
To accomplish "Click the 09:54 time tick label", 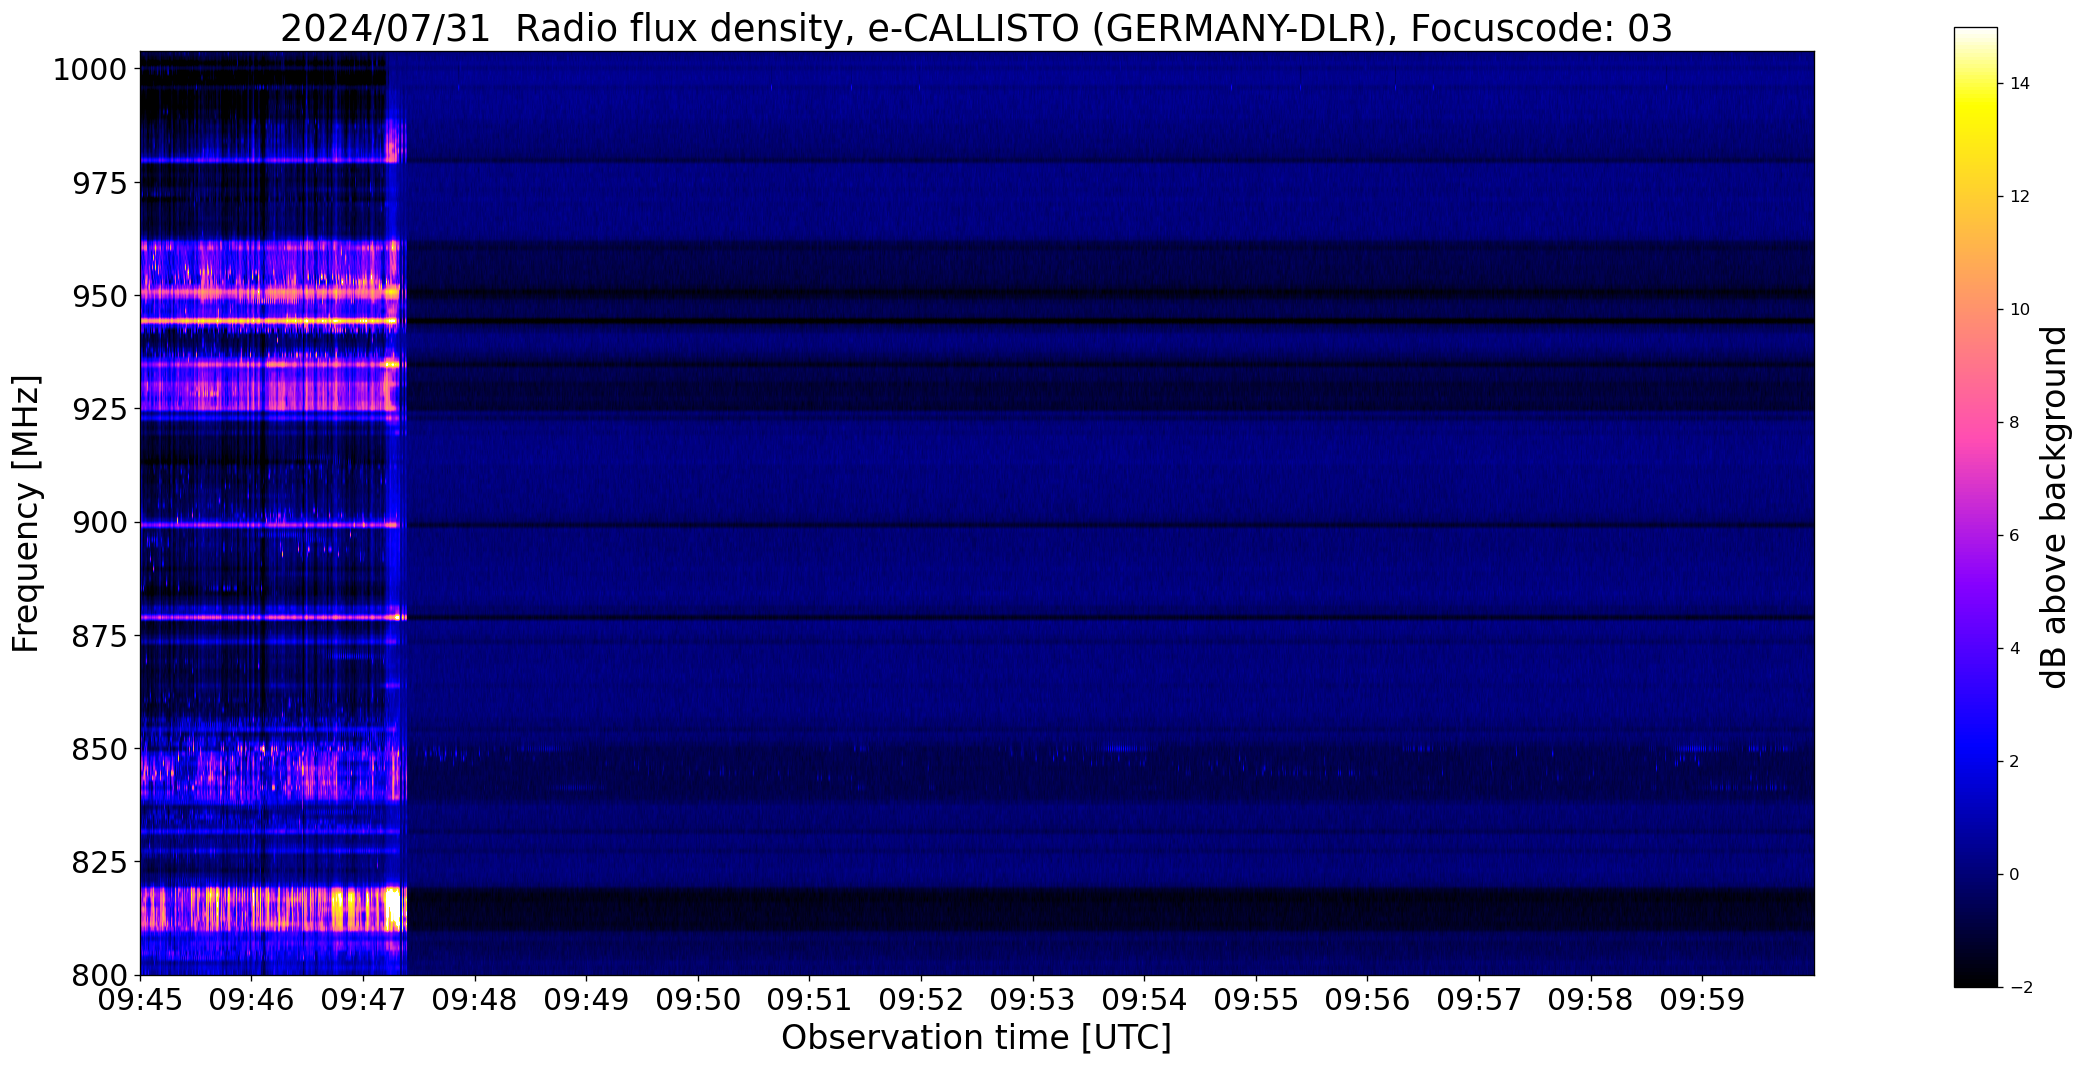I will [x=1144, y=1000].
